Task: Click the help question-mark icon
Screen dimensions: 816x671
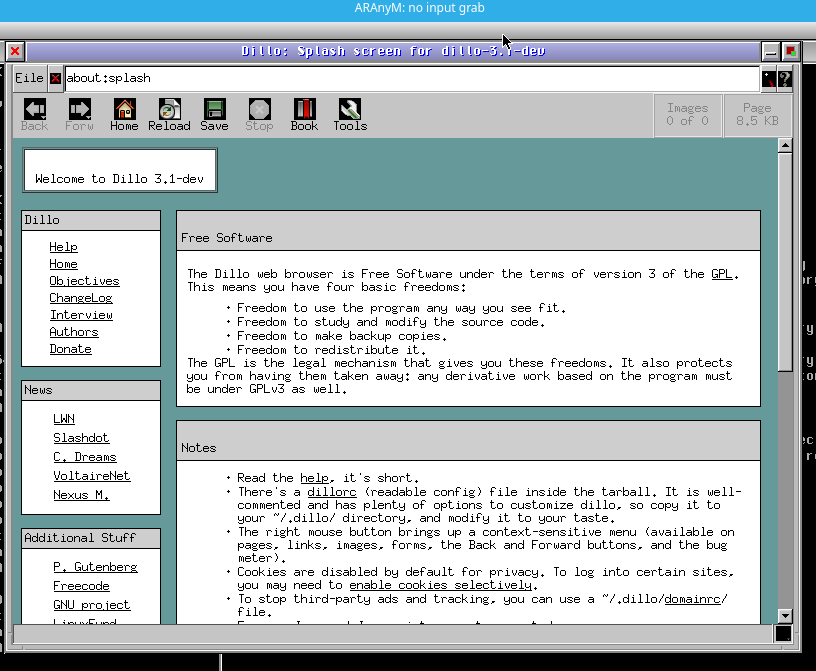Action: pos(785,79)
